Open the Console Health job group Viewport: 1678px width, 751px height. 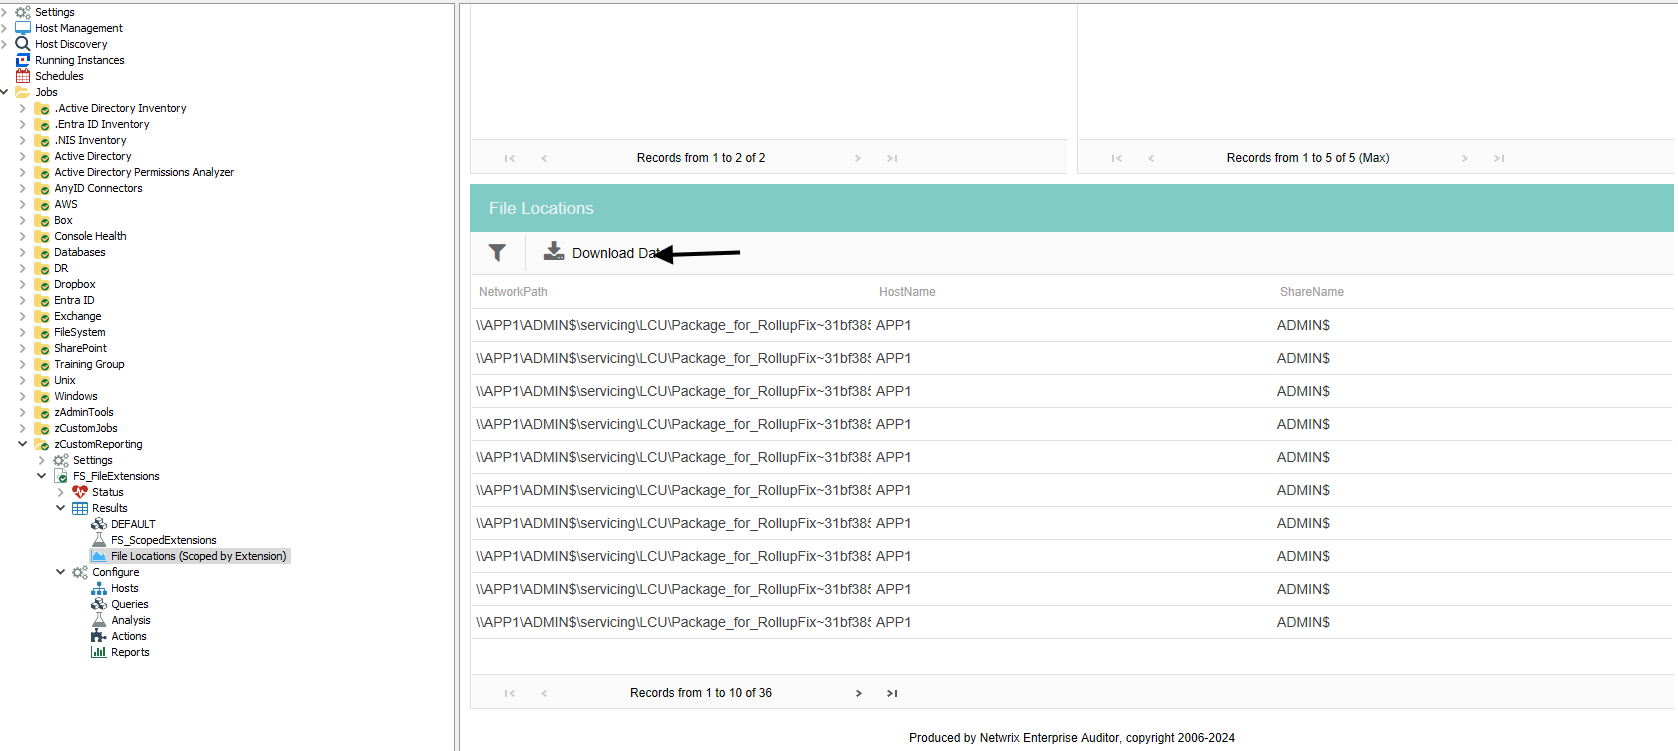coord(90,236)
